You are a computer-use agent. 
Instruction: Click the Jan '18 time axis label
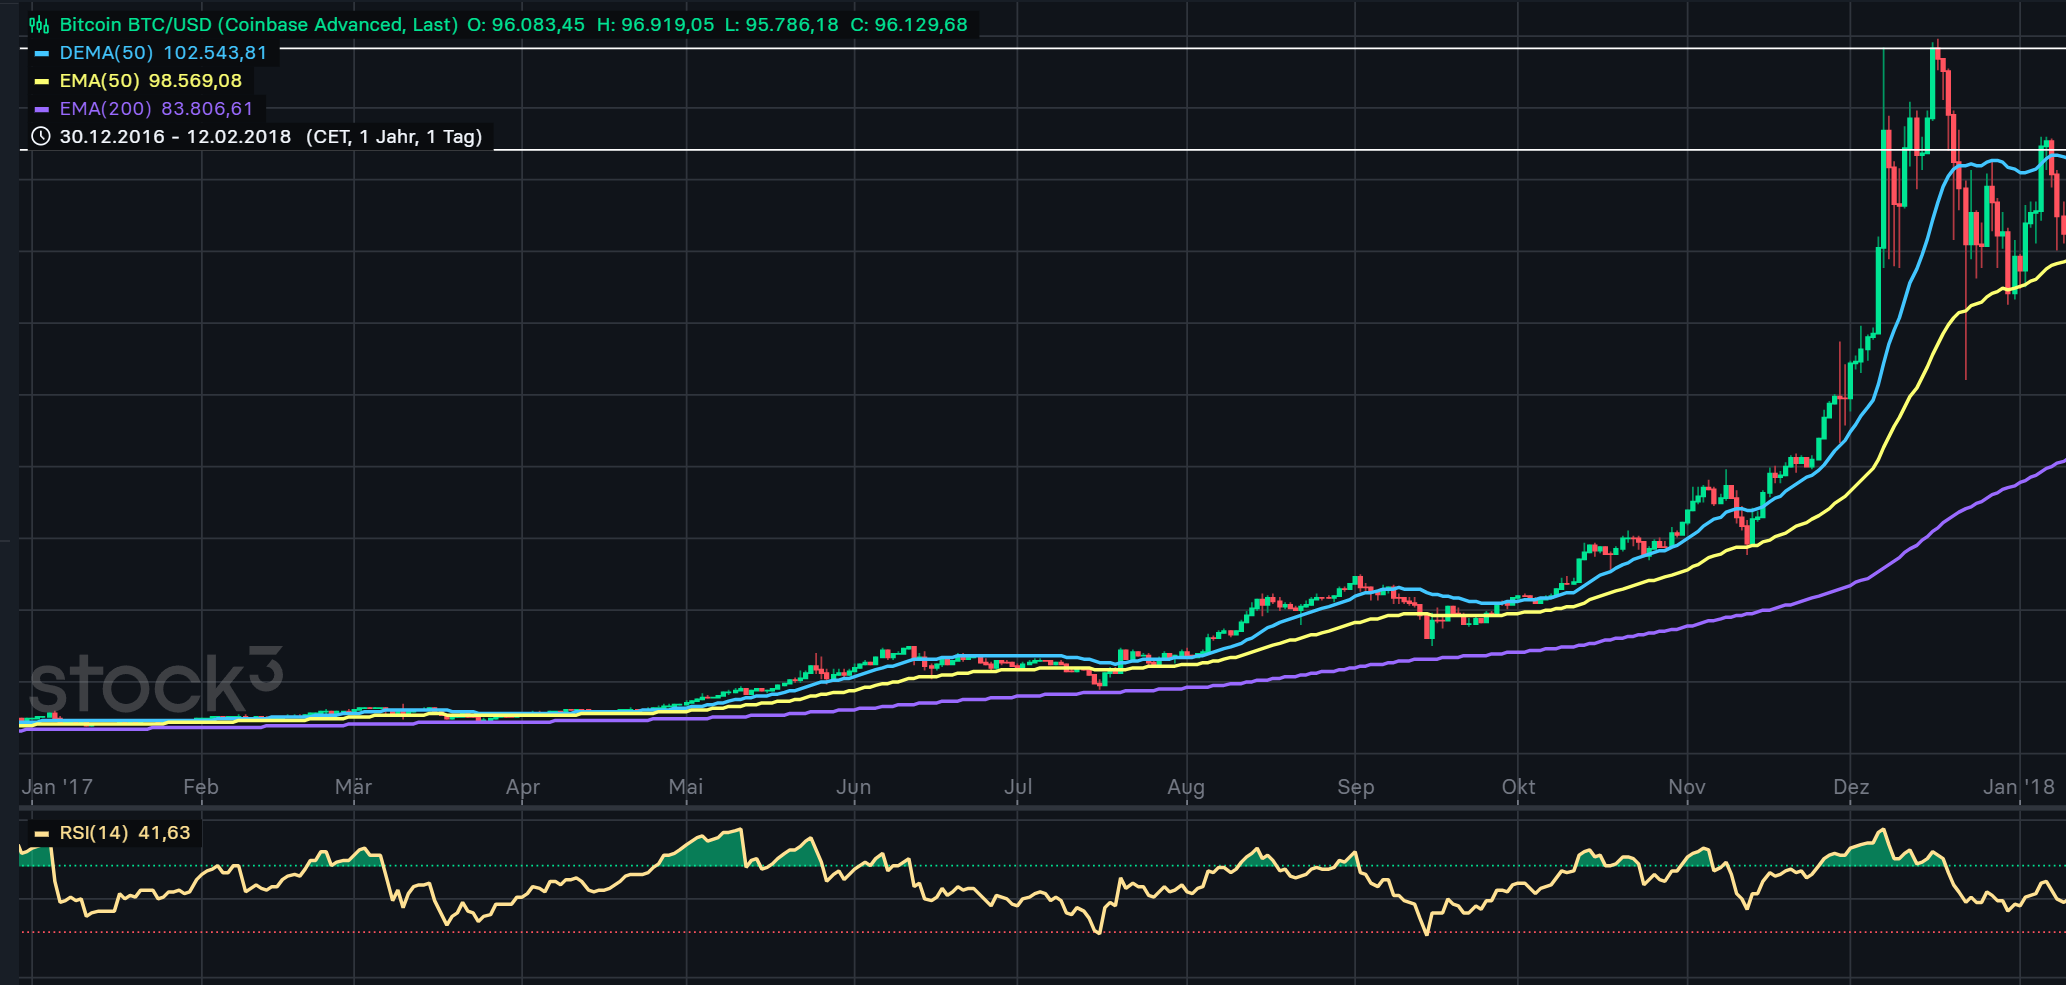coord(2018,787)
